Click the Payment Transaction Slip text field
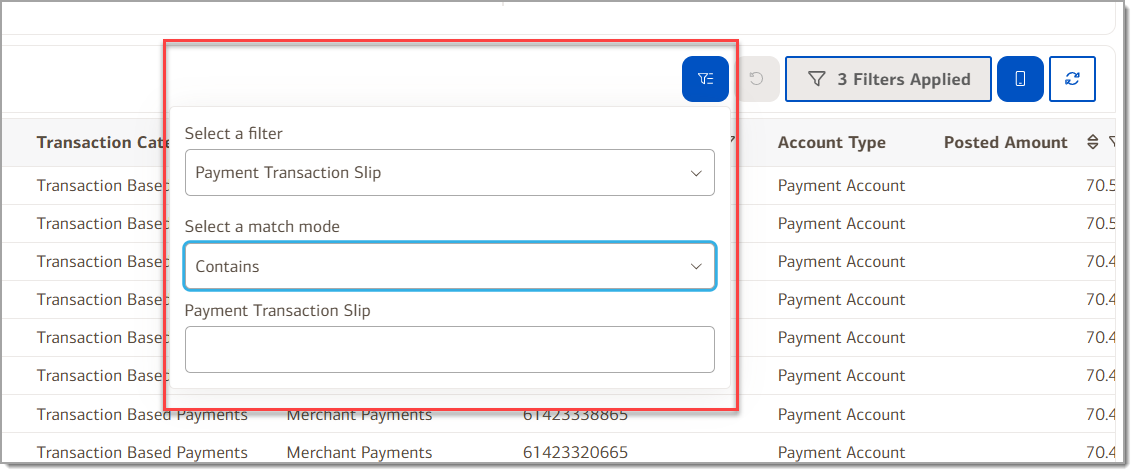The height and width of the screenshot is (474, 1135). pos(450,350)
